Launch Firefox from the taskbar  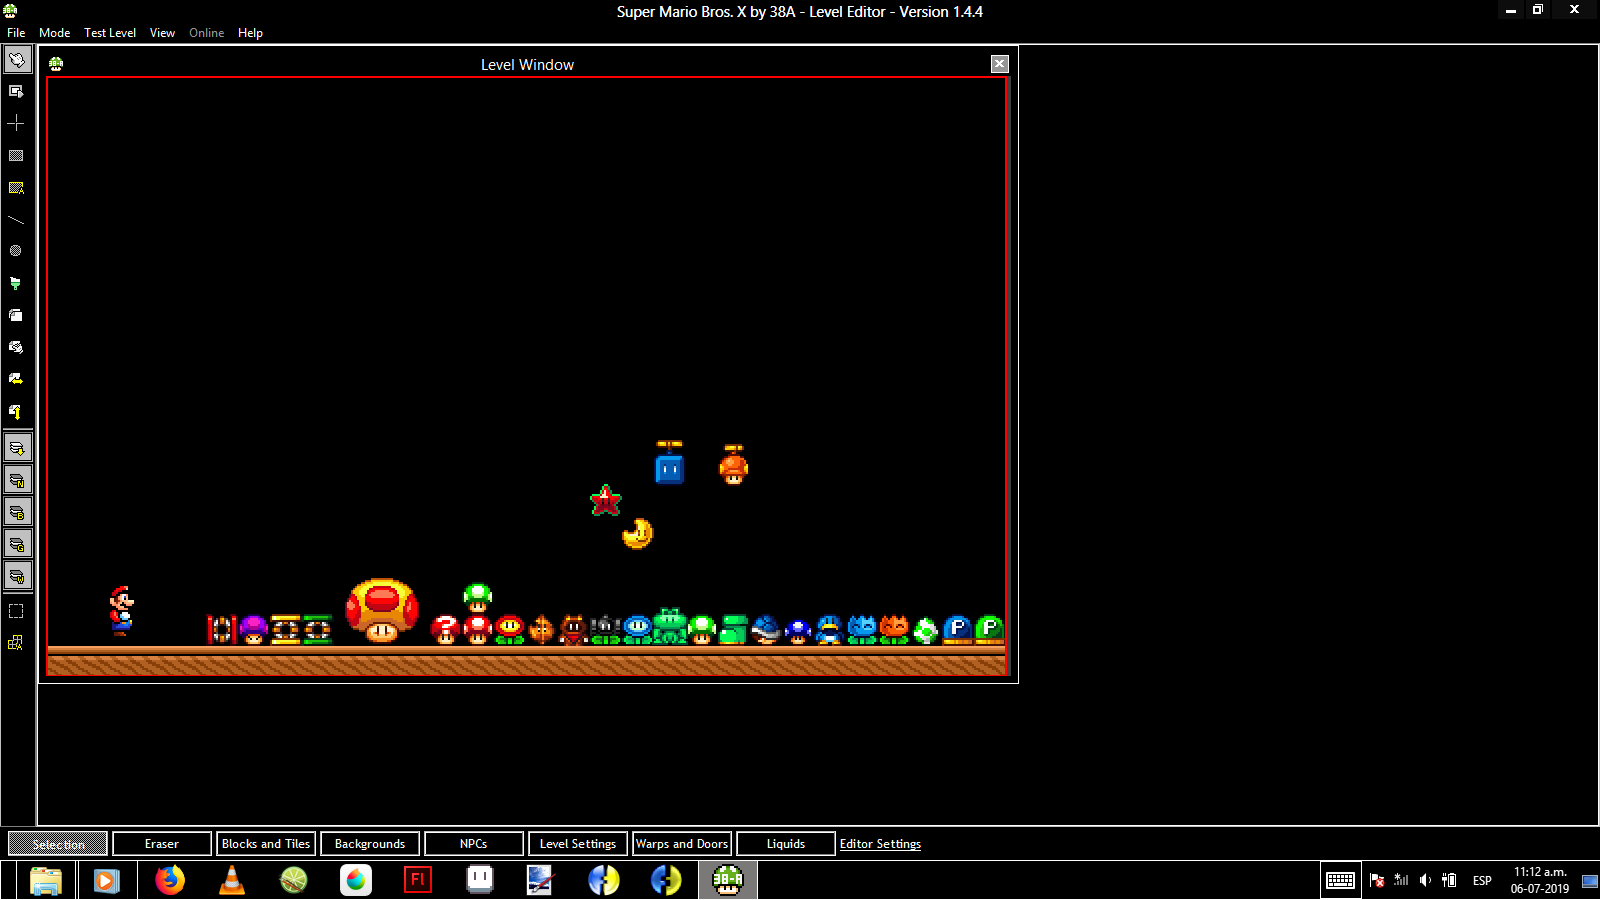(170, 880)
